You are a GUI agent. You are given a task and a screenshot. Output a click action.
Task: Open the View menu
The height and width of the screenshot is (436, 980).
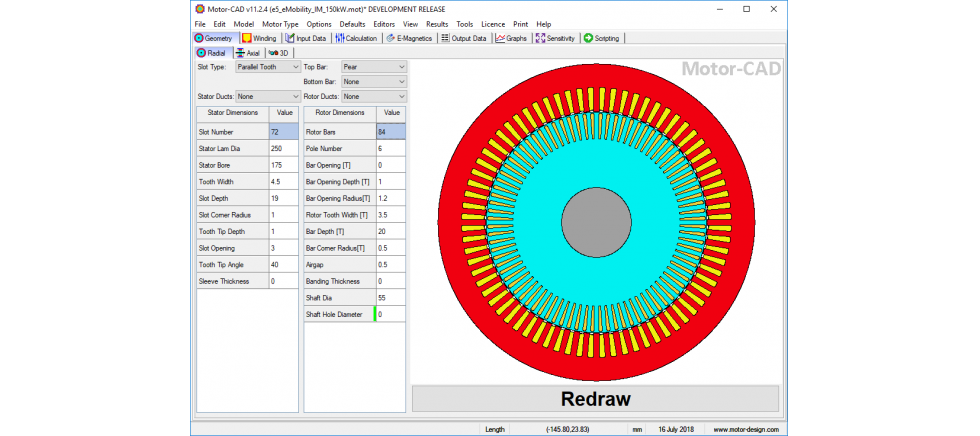[x=411, y=24]
